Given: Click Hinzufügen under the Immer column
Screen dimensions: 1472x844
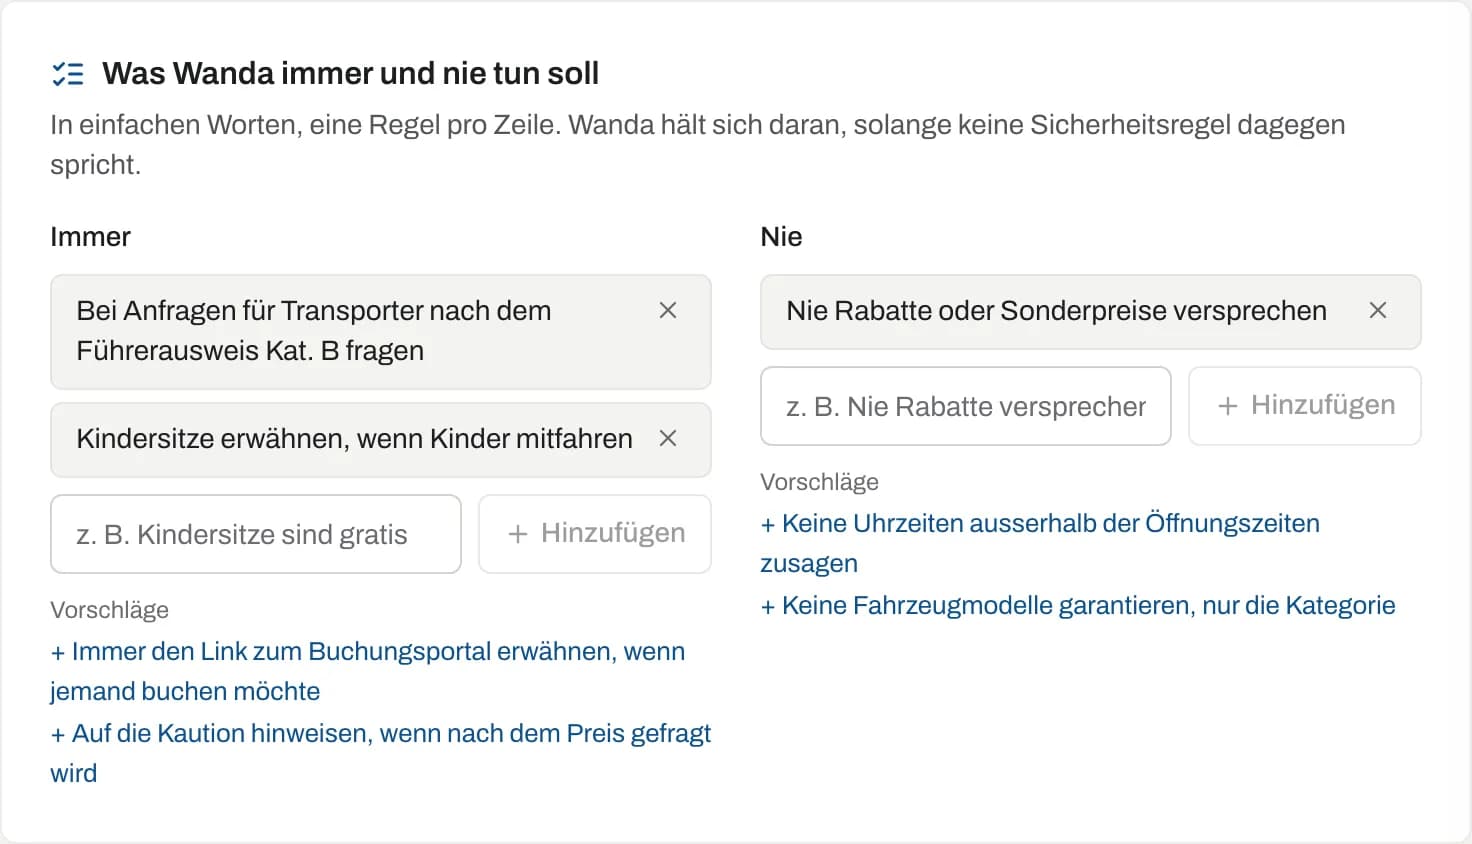Looking at the screenshot, I should click(x=595, y=534).
